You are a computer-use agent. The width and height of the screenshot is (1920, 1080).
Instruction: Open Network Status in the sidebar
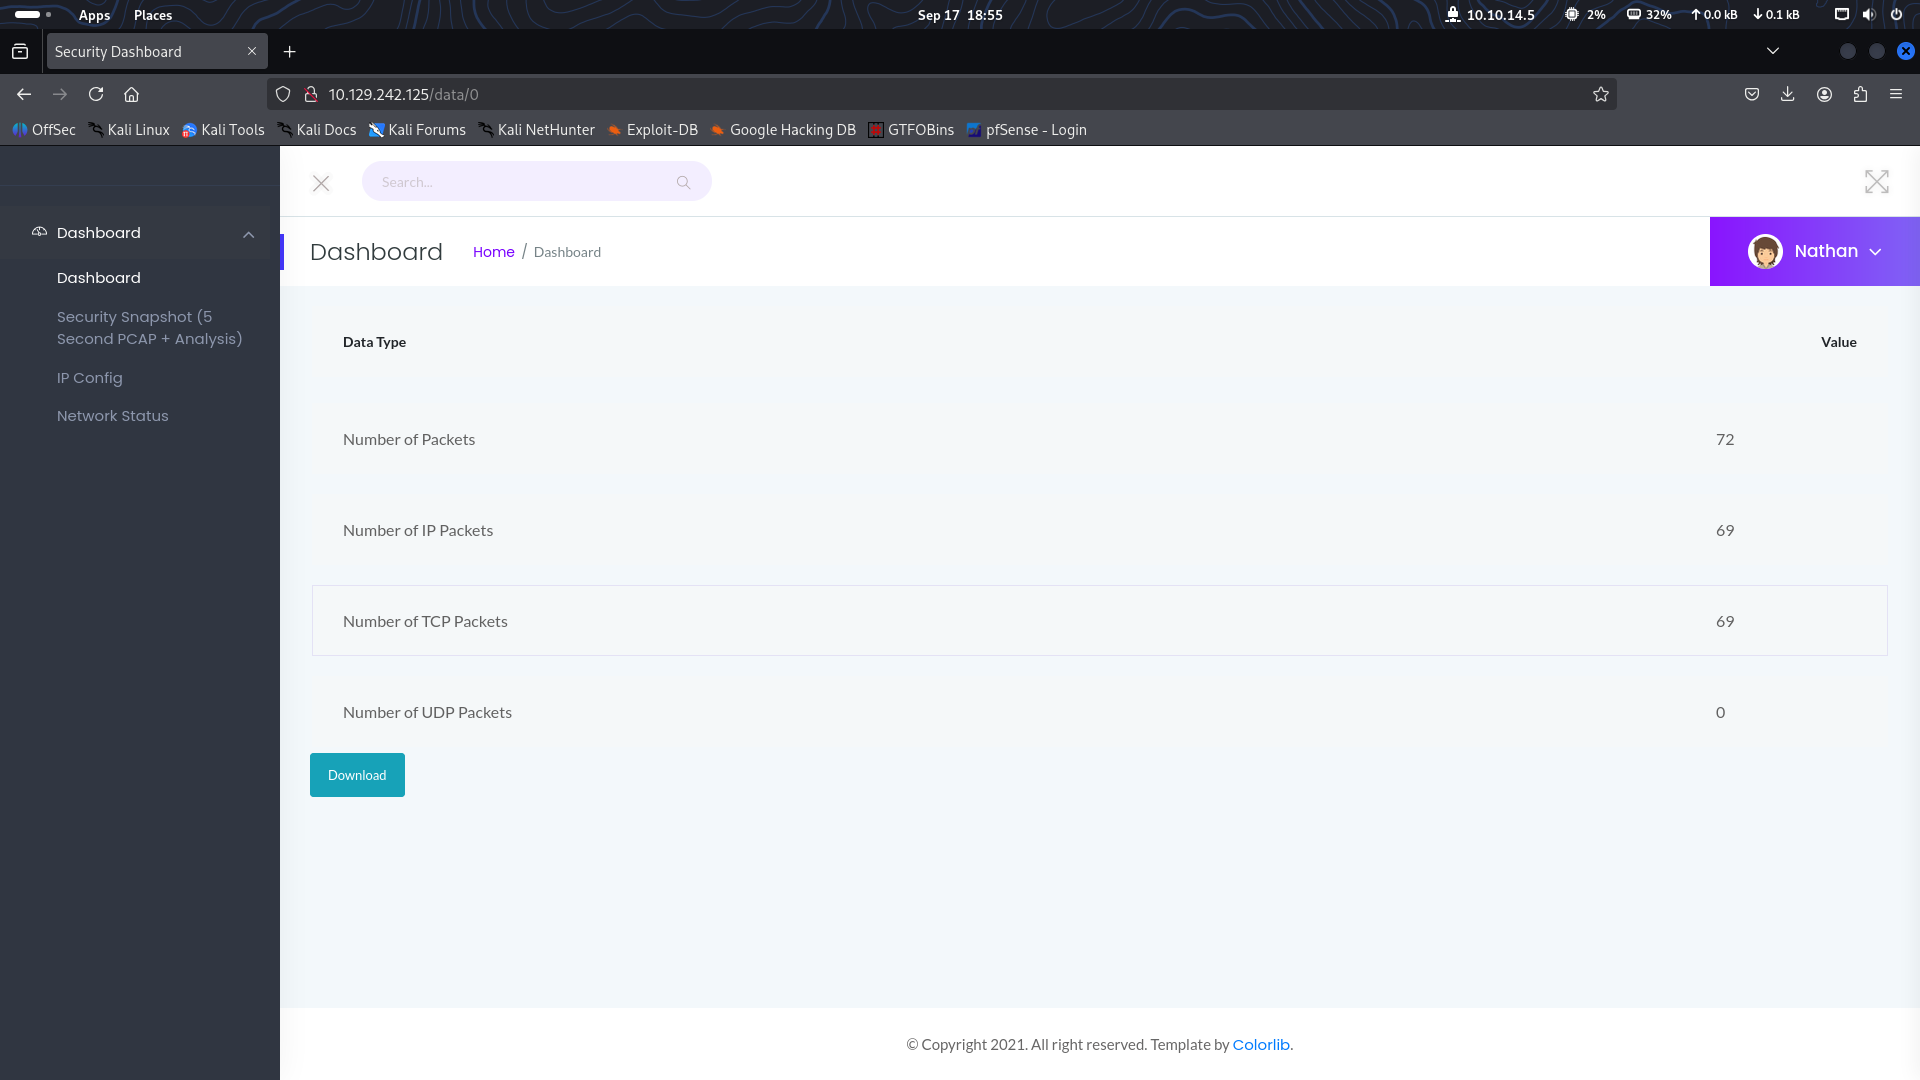(112, 415)
